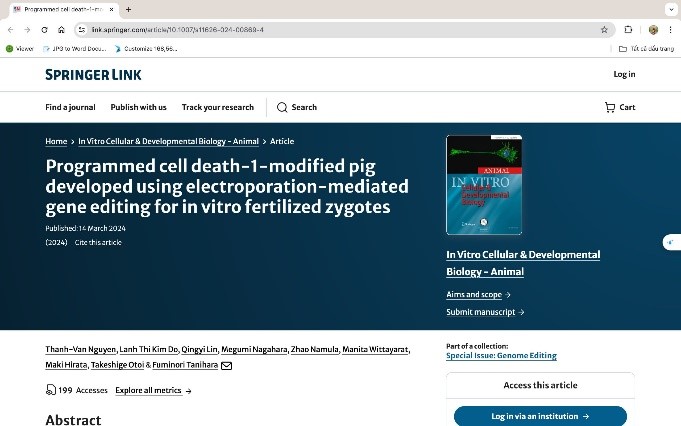The height and width of the screenshot is (426, 681).
Task: Go to the browser home button
Action: (61, 30)
